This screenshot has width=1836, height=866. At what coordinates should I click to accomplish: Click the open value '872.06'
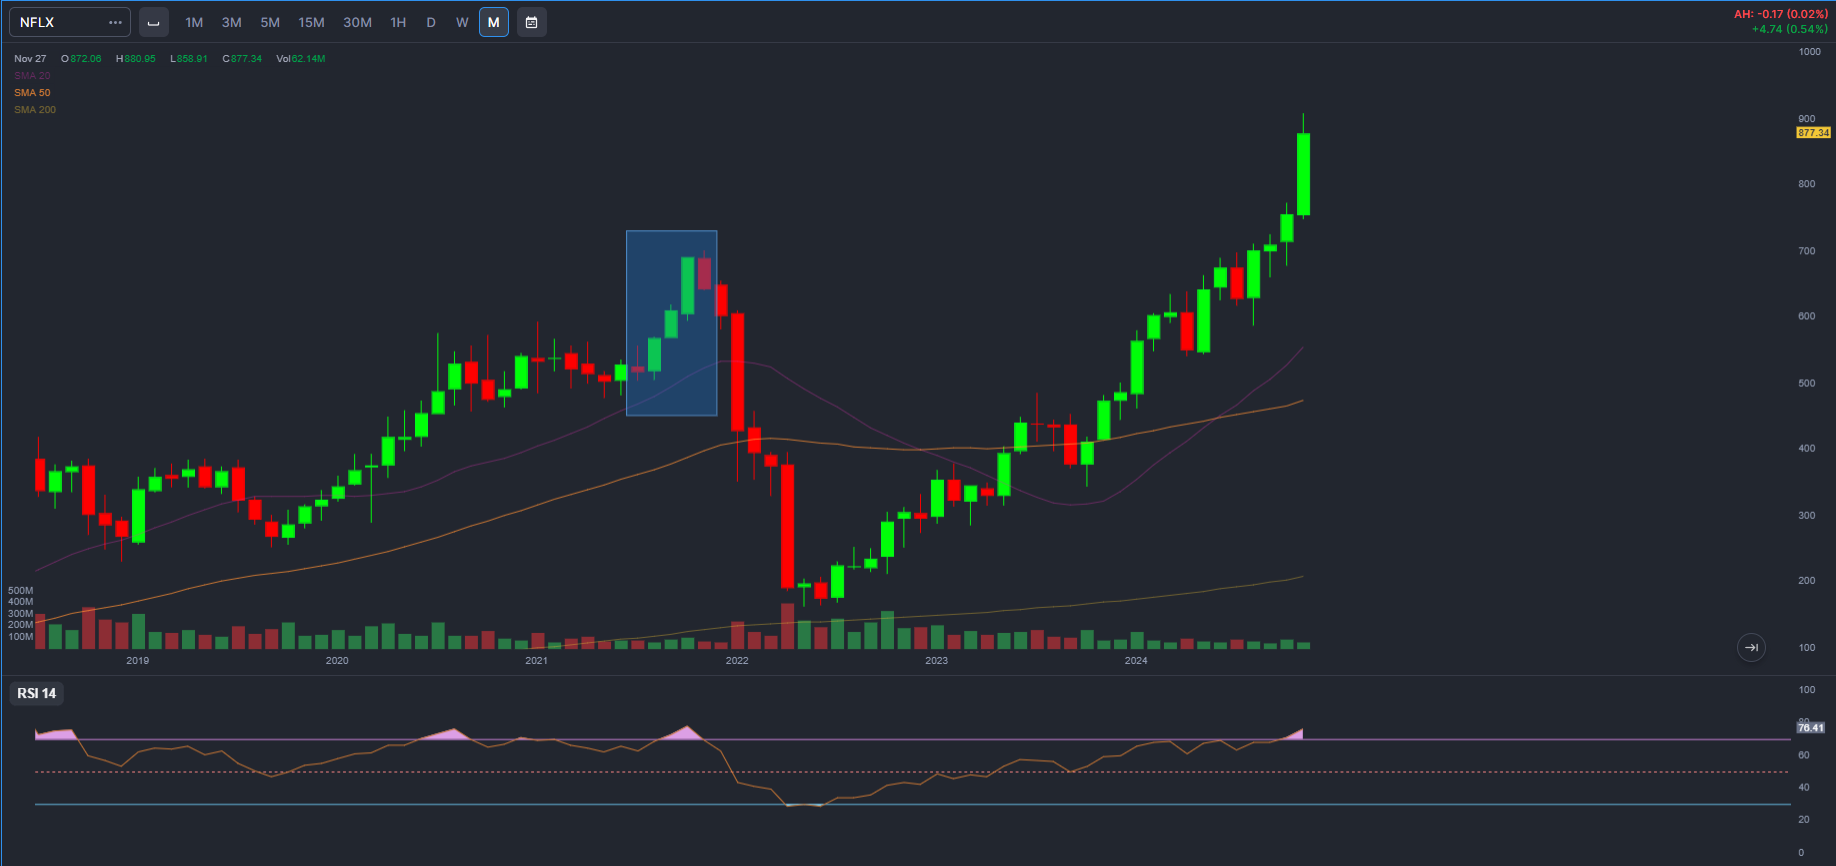click(86, 59)
